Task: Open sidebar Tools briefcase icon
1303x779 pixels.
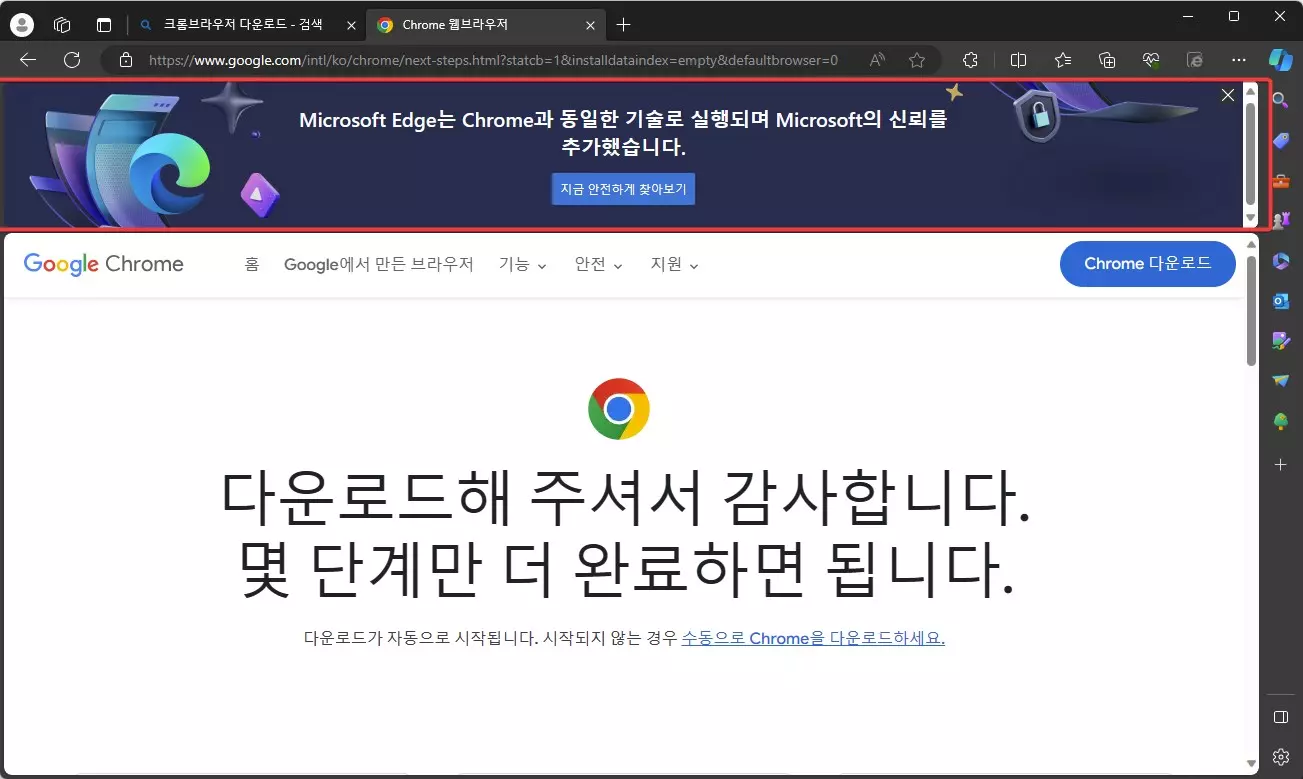Action: pyautogui.click(x=1280, y=181)
